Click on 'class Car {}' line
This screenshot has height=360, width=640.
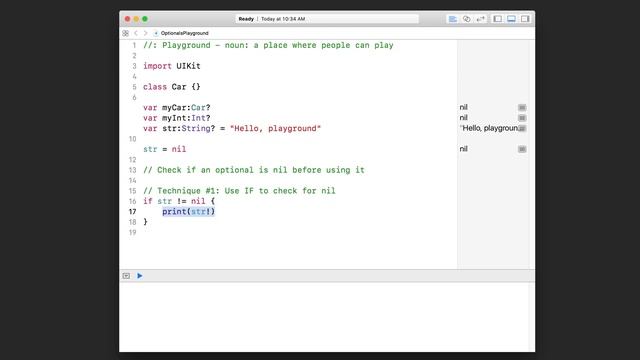171,87
